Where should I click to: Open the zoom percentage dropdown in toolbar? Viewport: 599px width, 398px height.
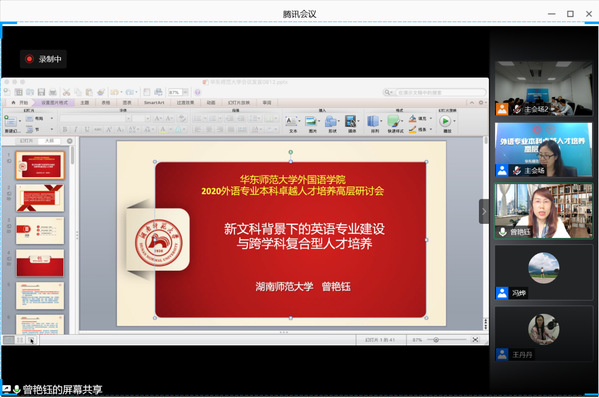pos(185,92)
